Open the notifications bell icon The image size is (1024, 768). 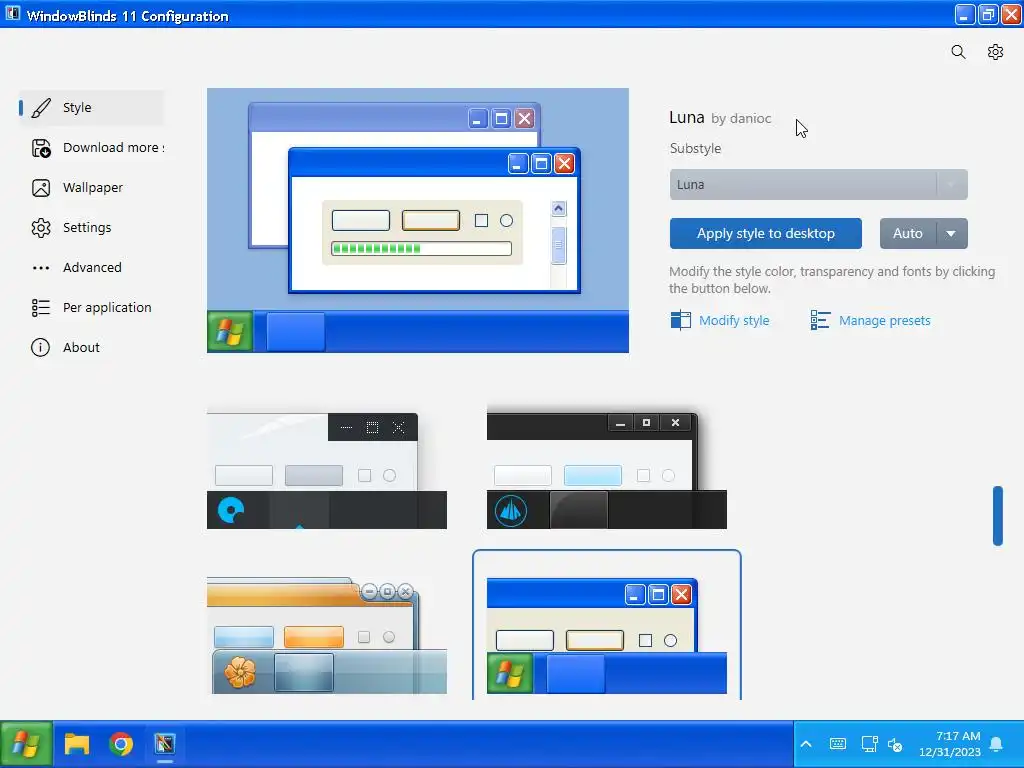pos(997,744)
